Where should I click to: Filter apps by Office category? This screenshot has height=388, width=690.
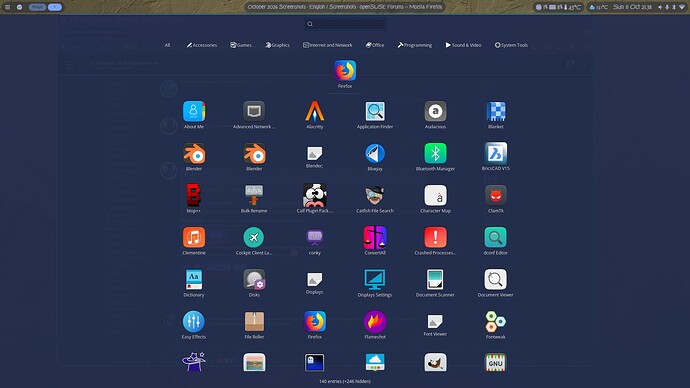[x=374, y=45]
